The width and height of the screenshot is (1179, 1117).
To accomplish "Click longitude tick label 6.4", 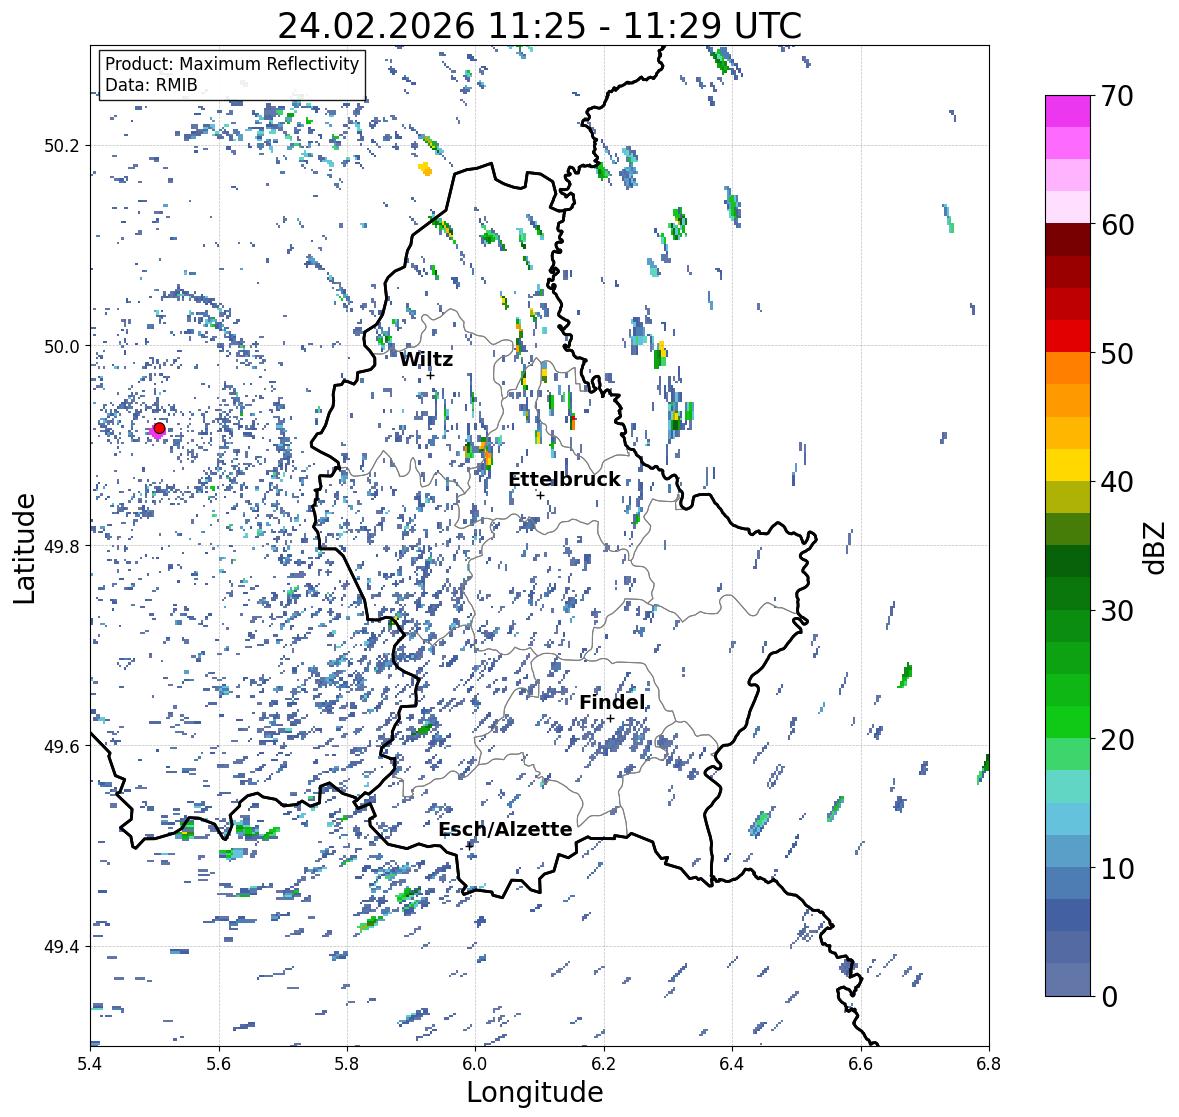I will click(732, 1063).
